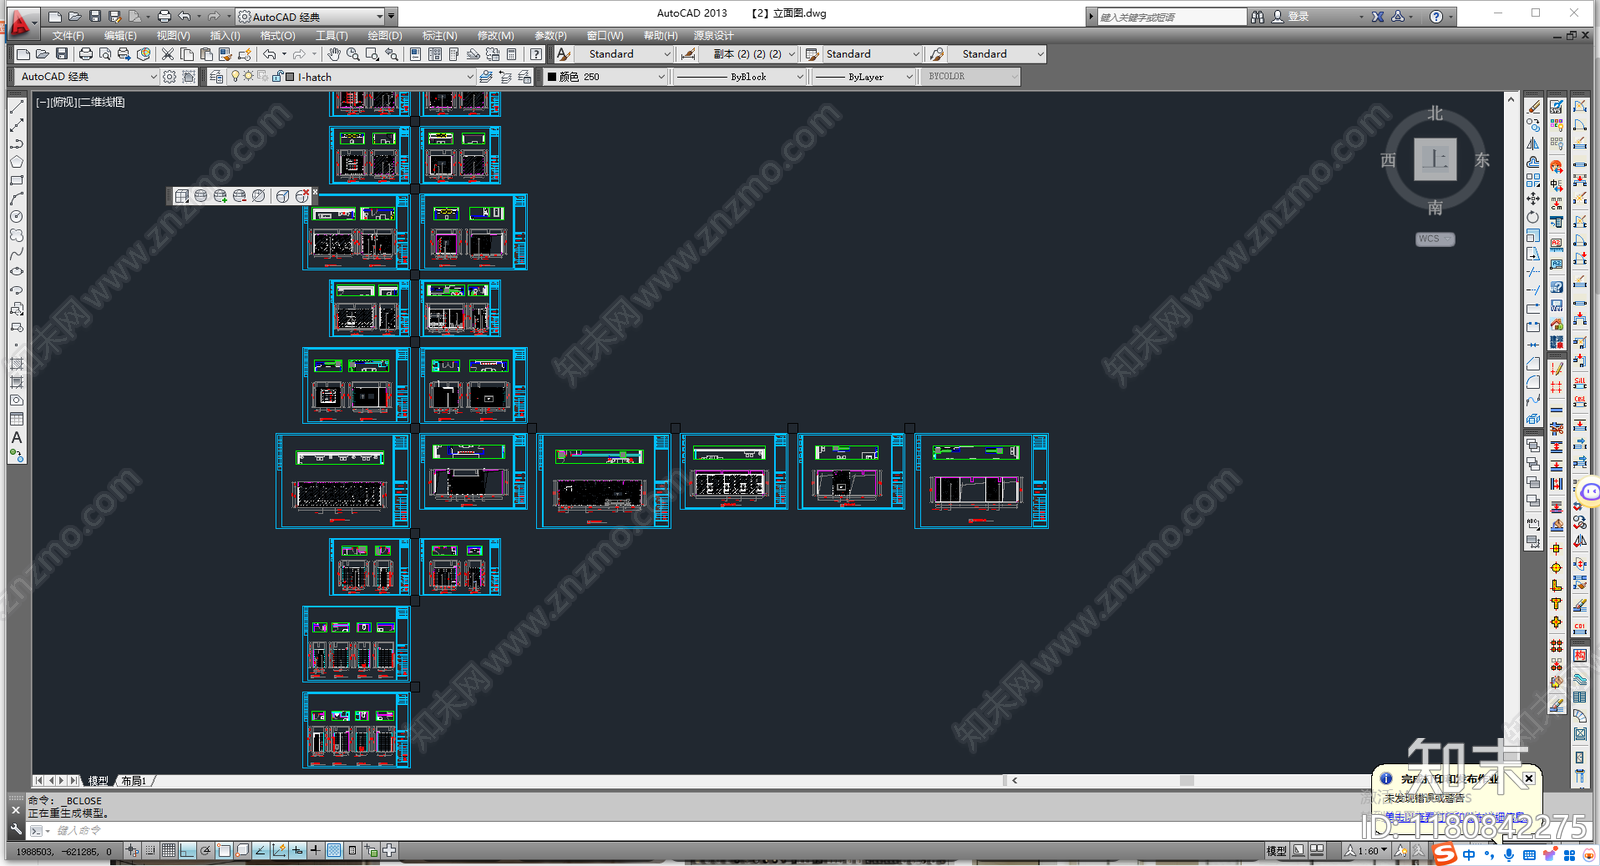Open the 格式(O) menu
The height and width of the screenshot is (866, 1600).
tap(278, 36)
